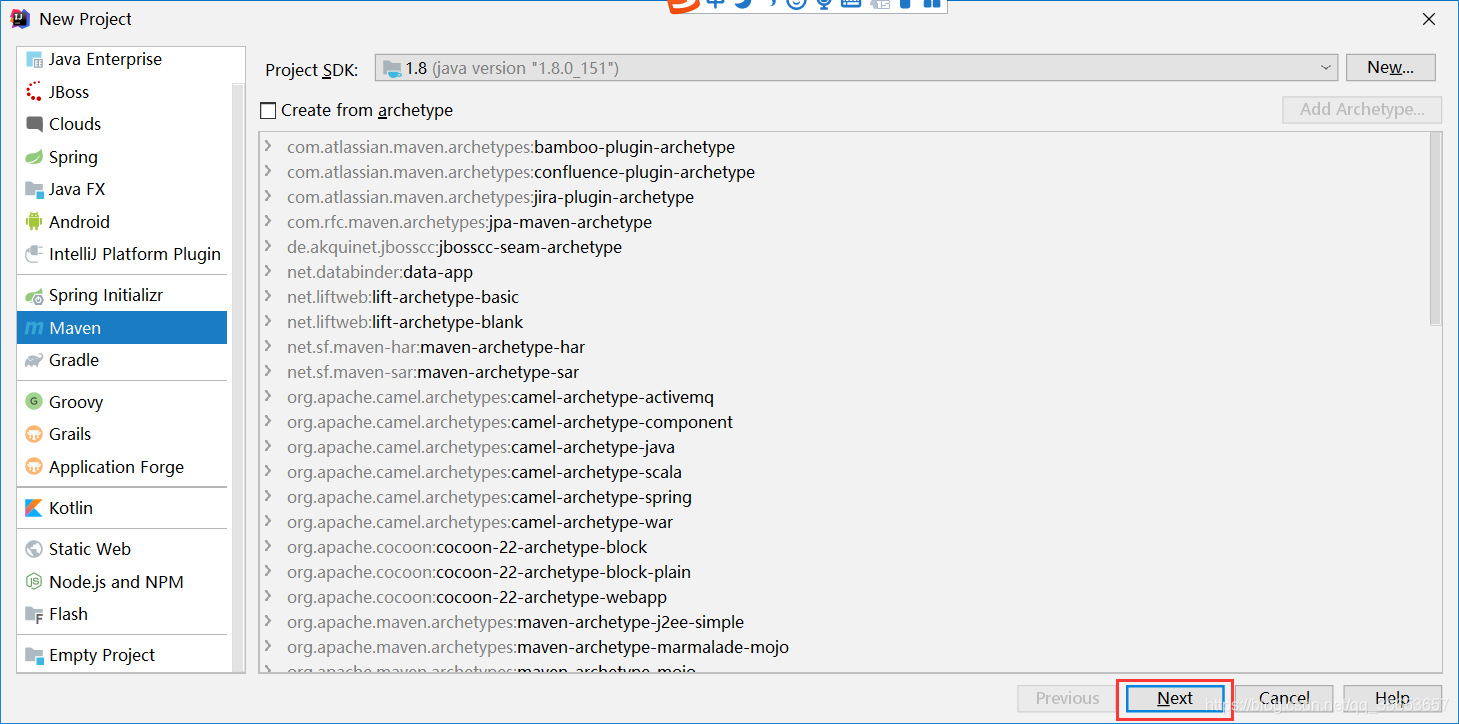Click the Gradle elephant icon

pos(34,360)
